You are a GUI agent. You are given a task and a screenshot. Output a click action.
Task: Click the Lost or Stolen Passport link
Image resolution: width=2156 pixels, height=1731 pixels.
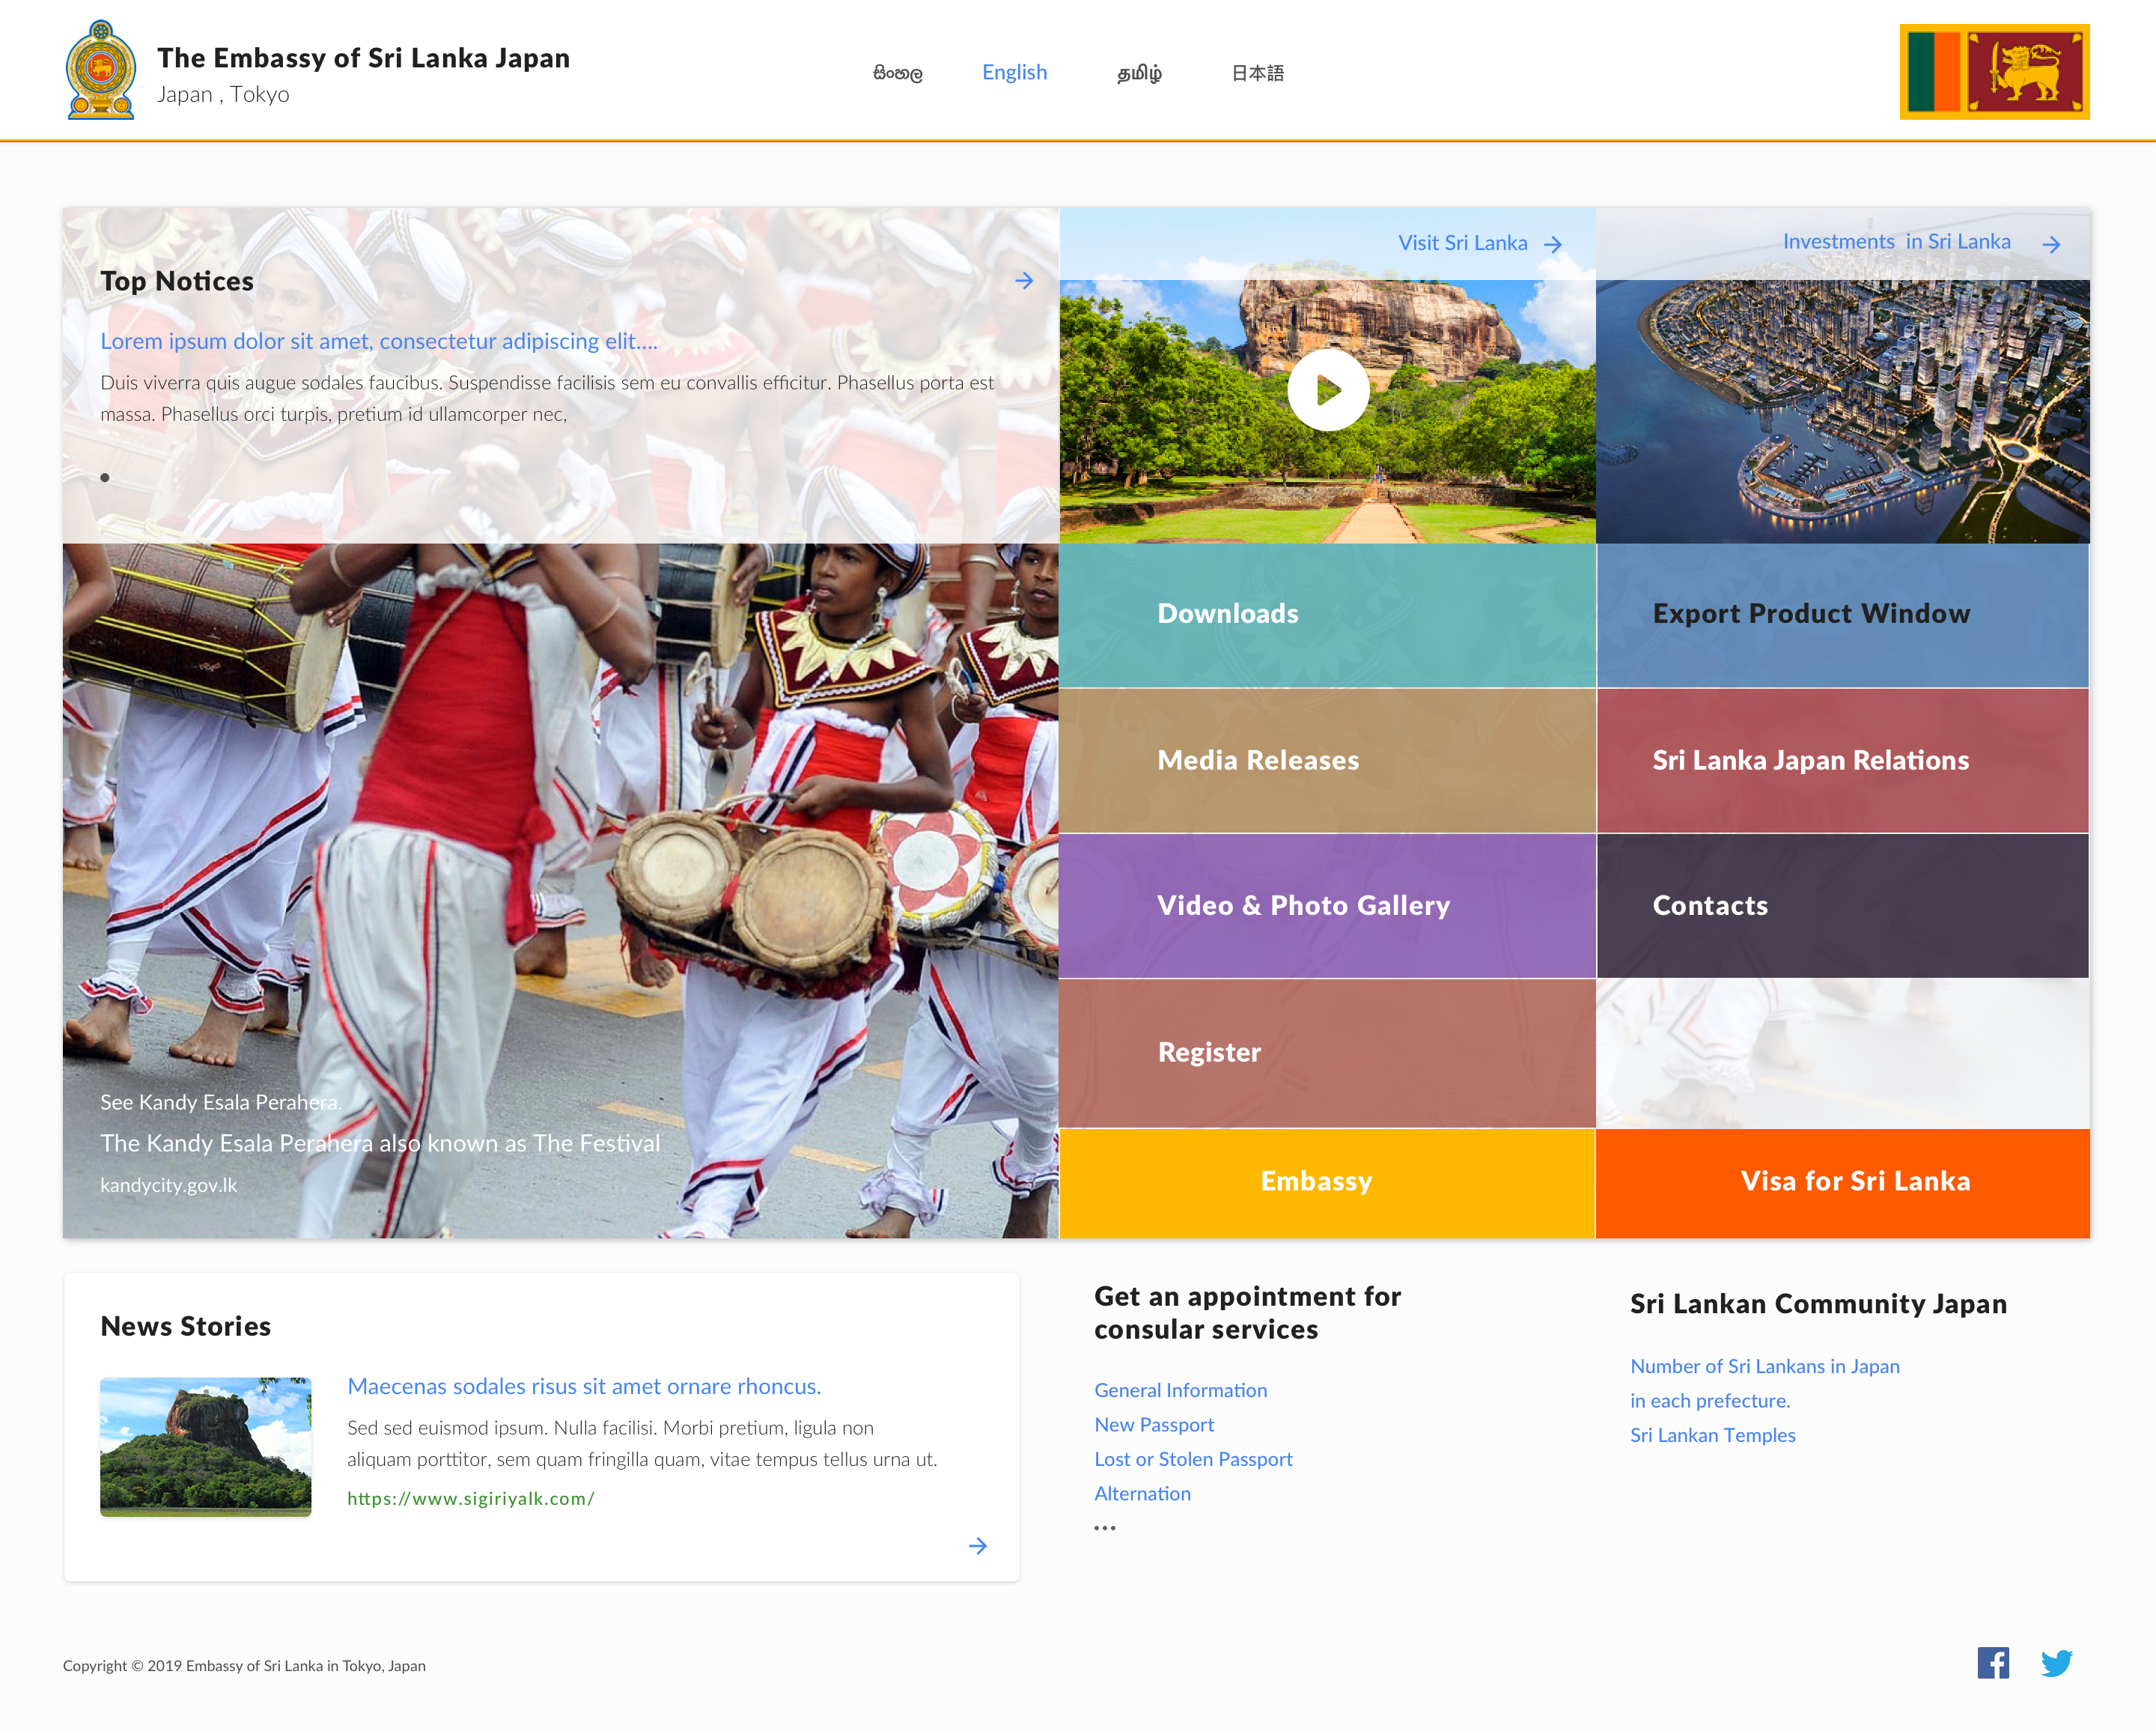tap(1193, 1459)
